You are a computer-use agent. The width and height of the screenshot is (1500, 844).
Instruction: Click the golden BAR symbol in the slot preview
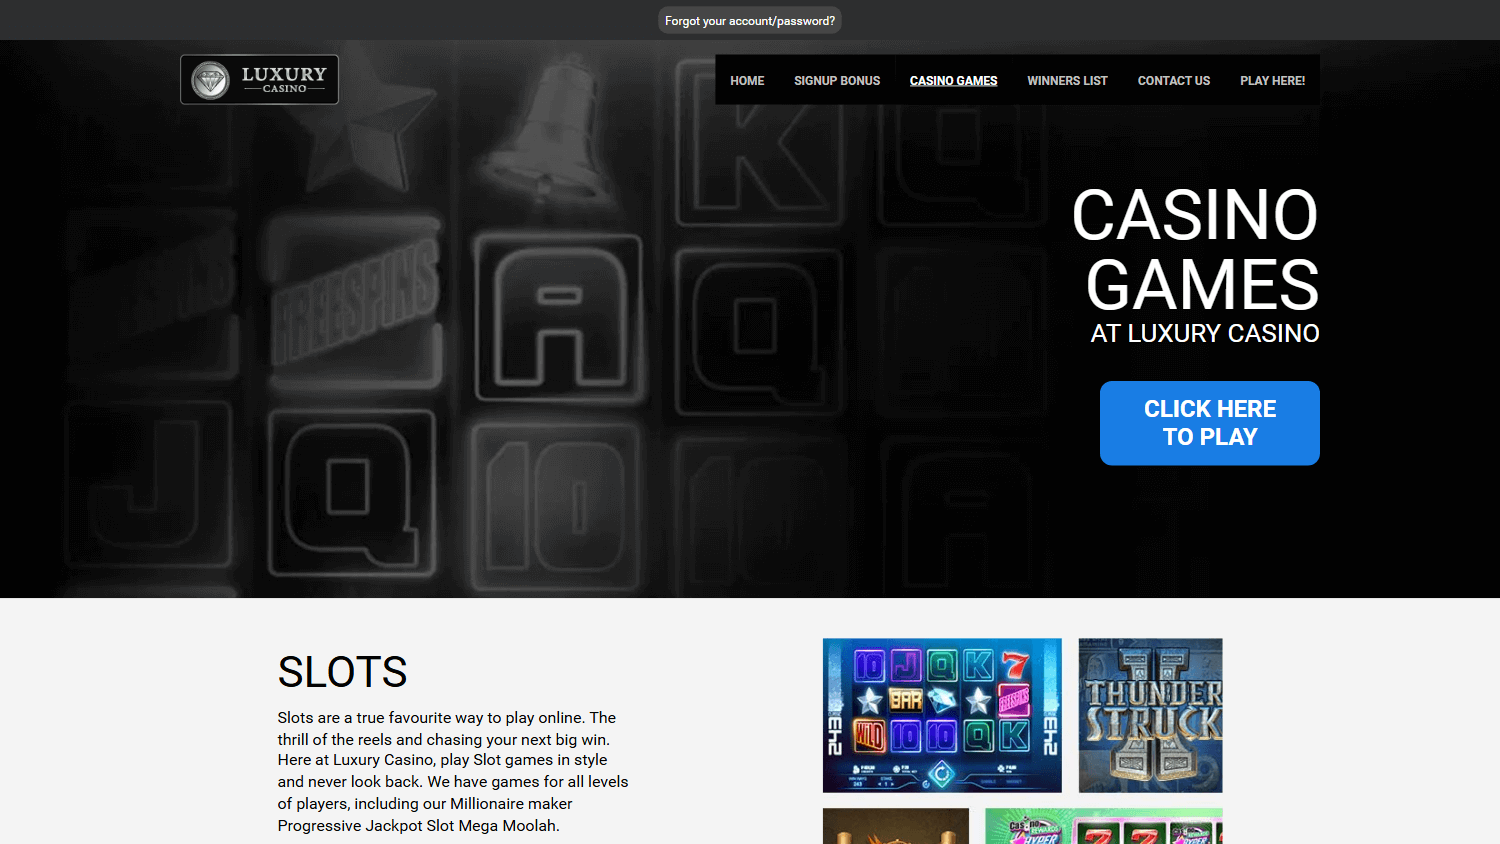point(905,699)
